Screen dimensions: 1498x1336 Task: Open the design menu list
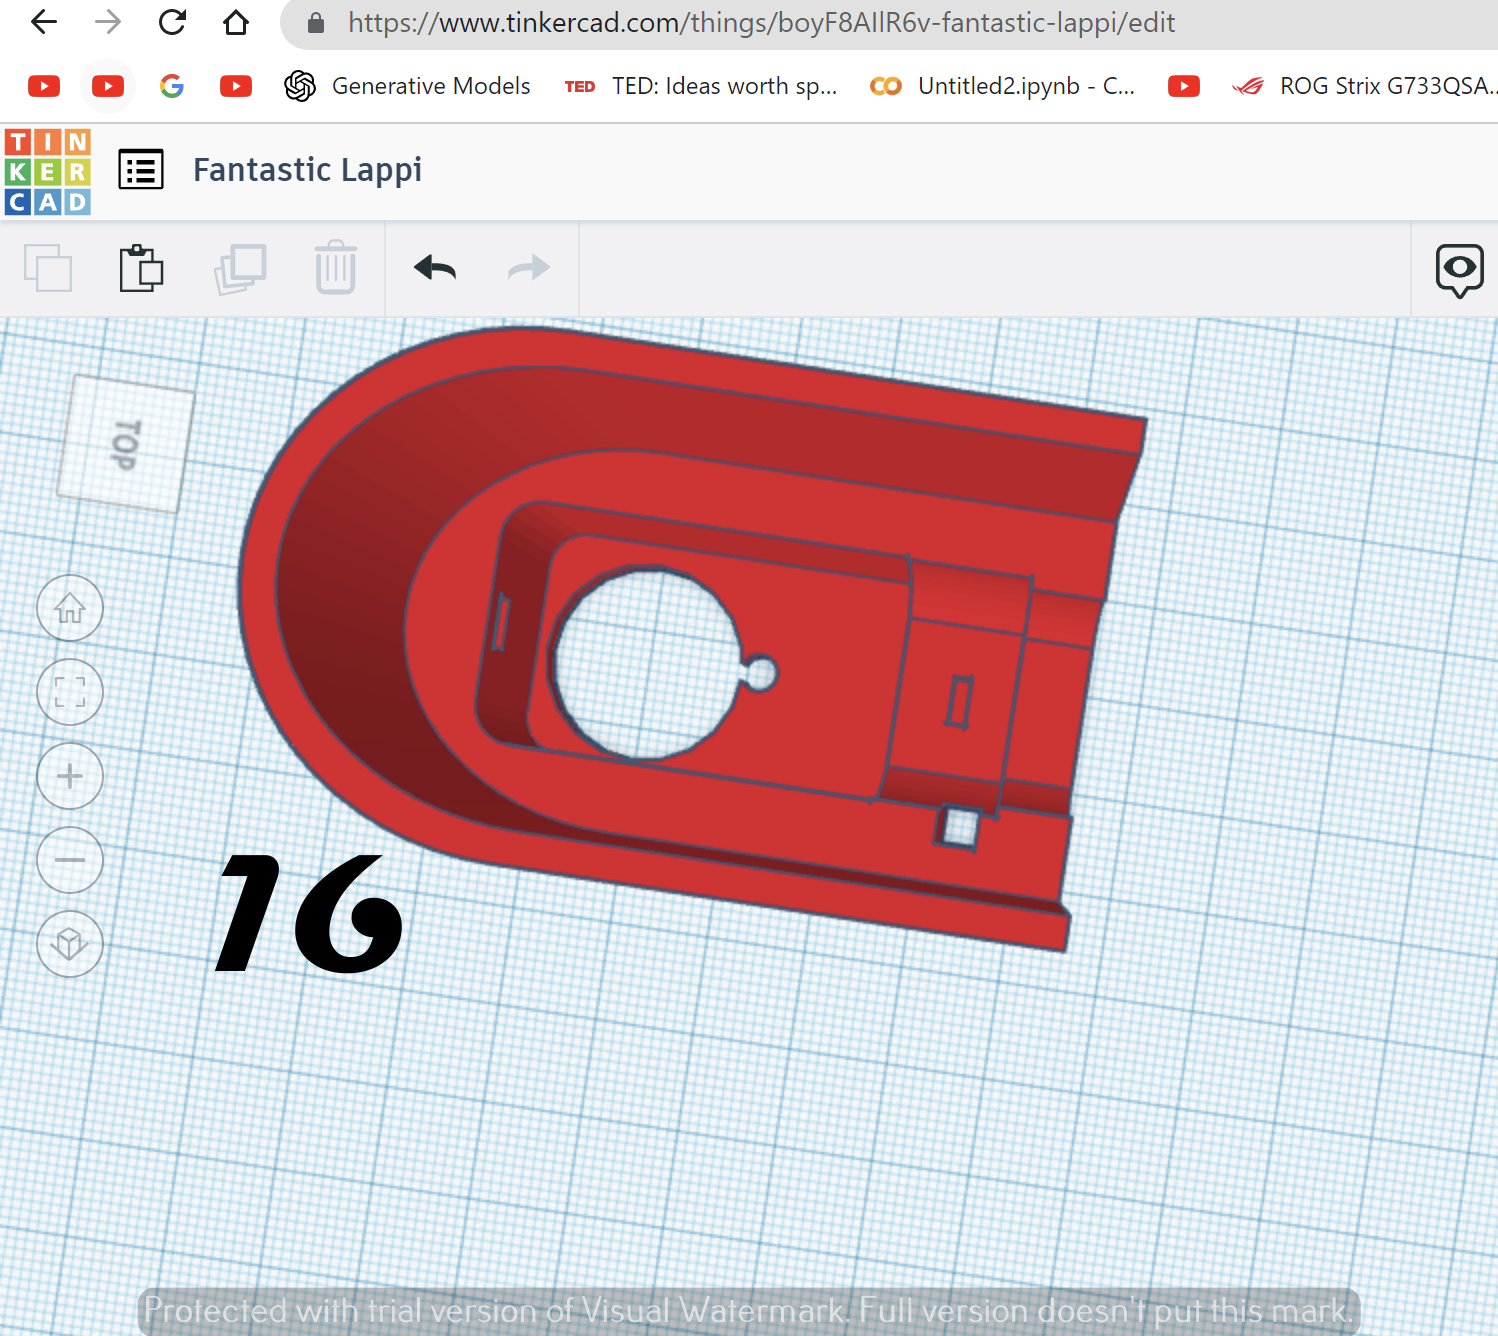click(140, 169)
